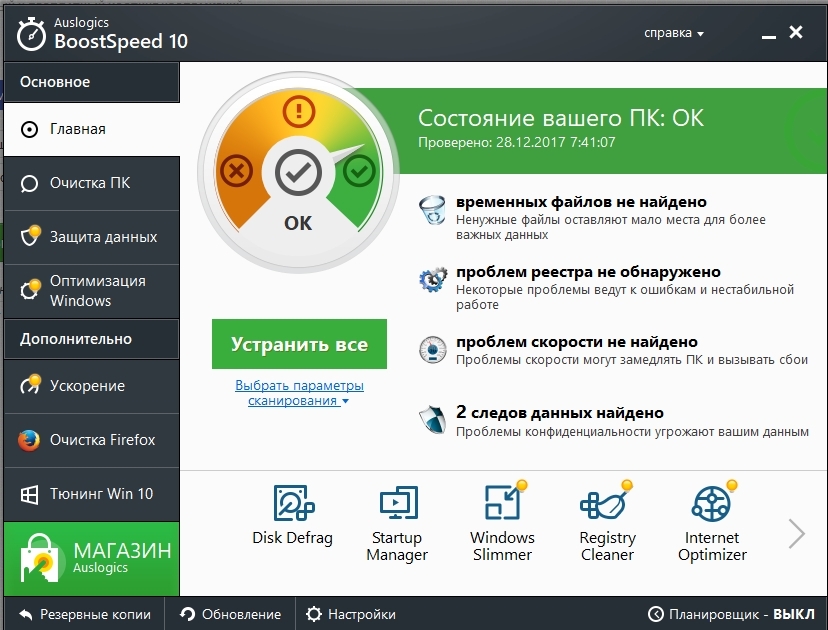Expand Выбрать параметры сканирования options
Image resolution: width=828 pixels, height=630 pixels.
pyautogui.click(x=299, y=393)
